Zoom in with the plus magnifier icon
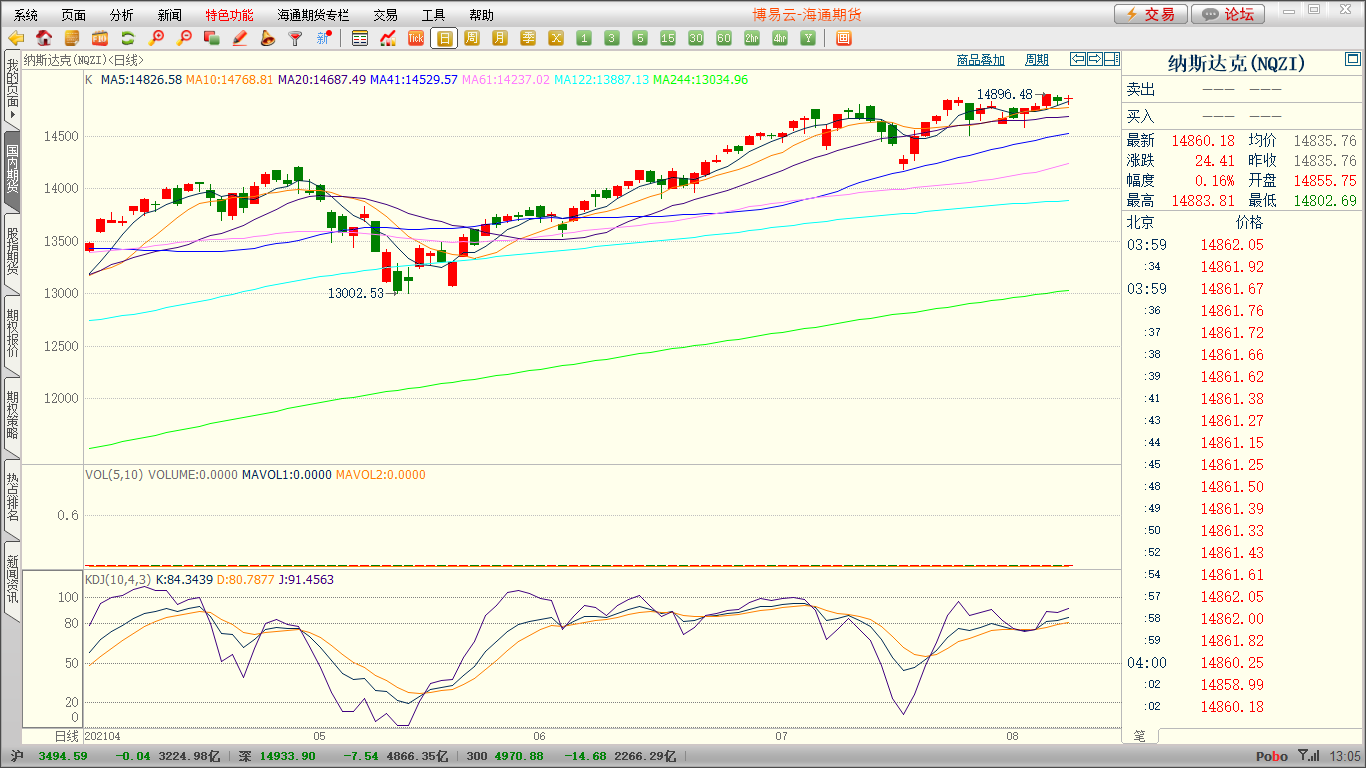Screen dimensions: 1366x768 156,38
